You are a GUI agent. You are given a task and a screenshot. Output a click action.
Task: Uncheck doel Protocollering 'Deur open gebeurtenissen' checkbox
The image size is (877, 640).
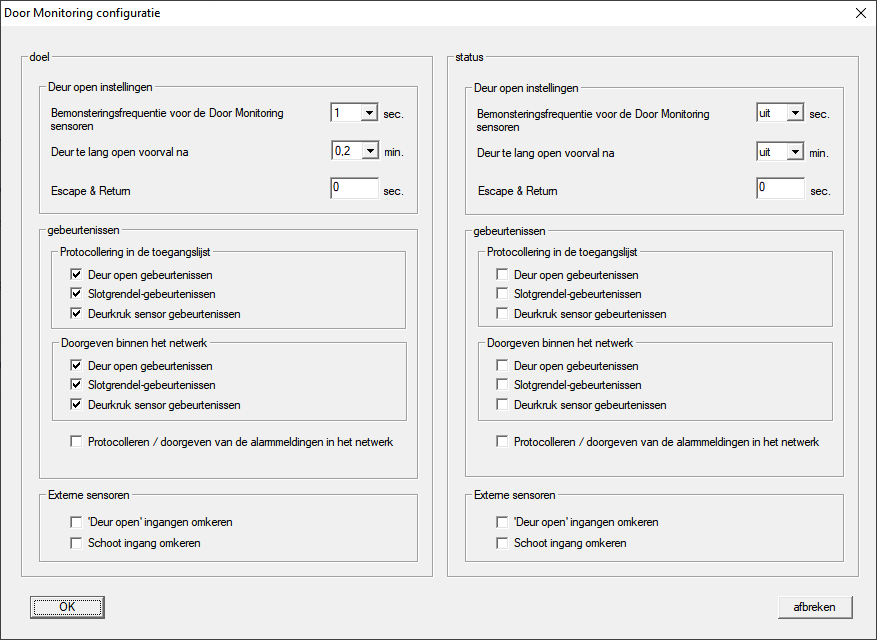click(x=77, y=274)
